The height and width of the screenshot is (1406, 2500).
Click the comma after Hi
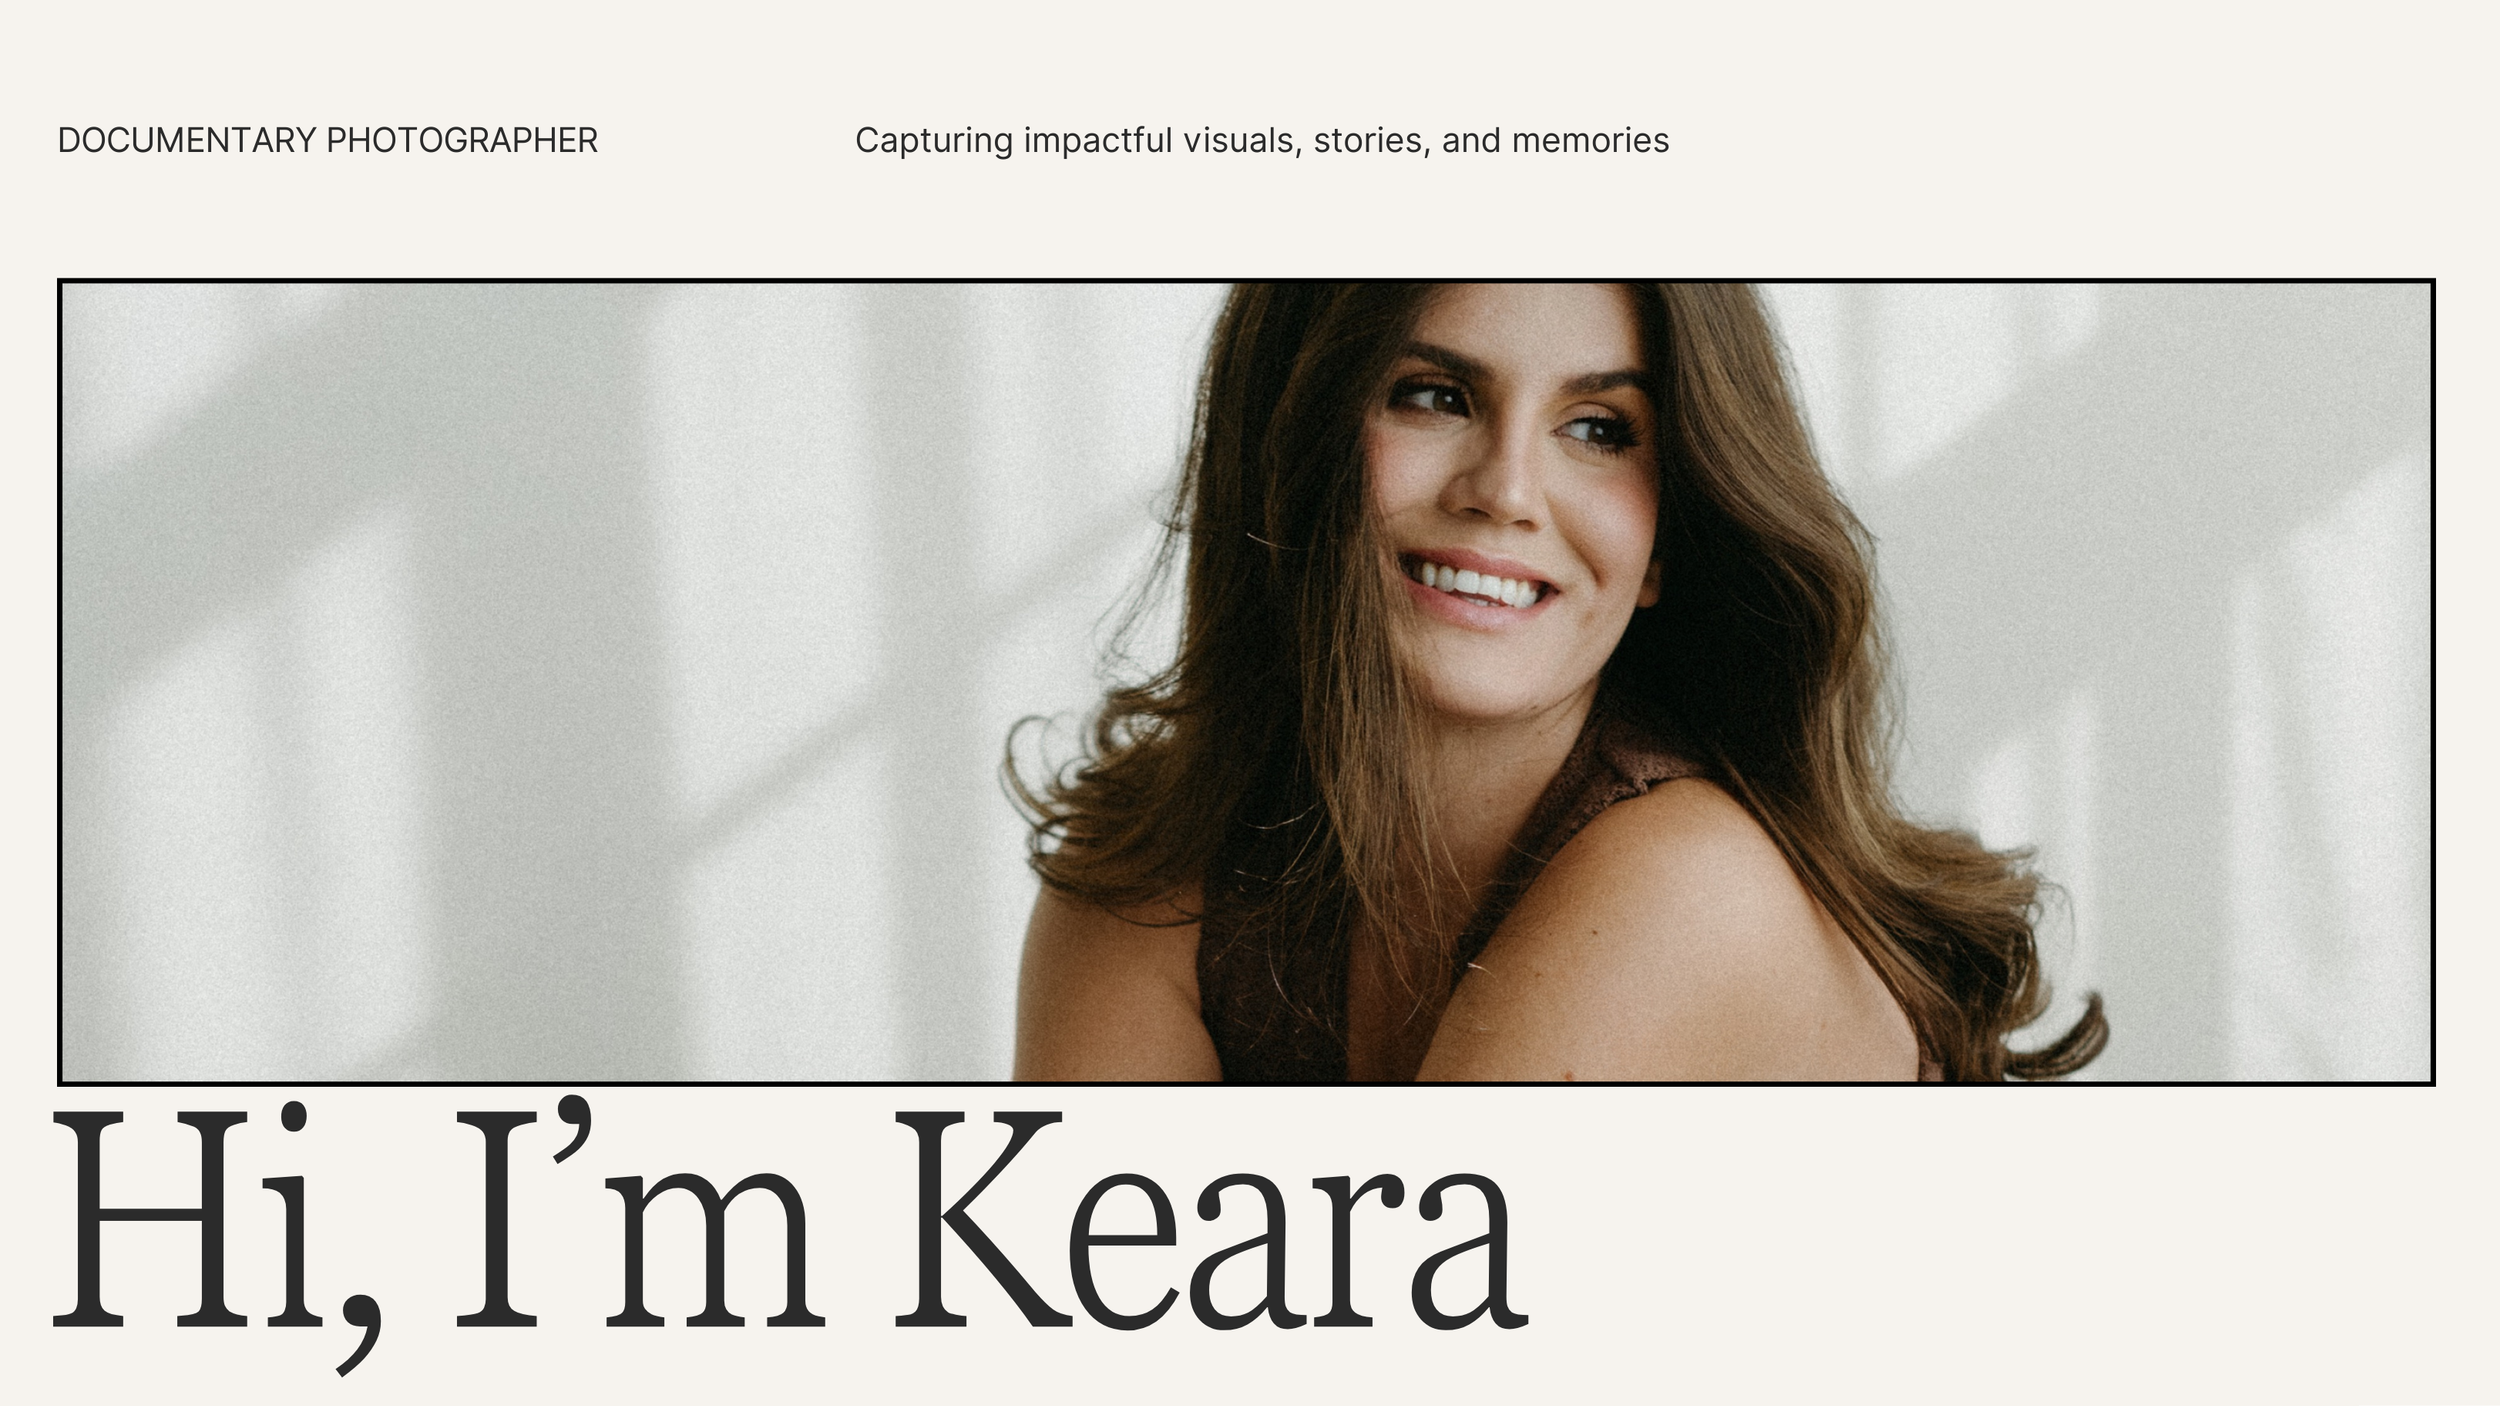click(x=358, y=1332)
